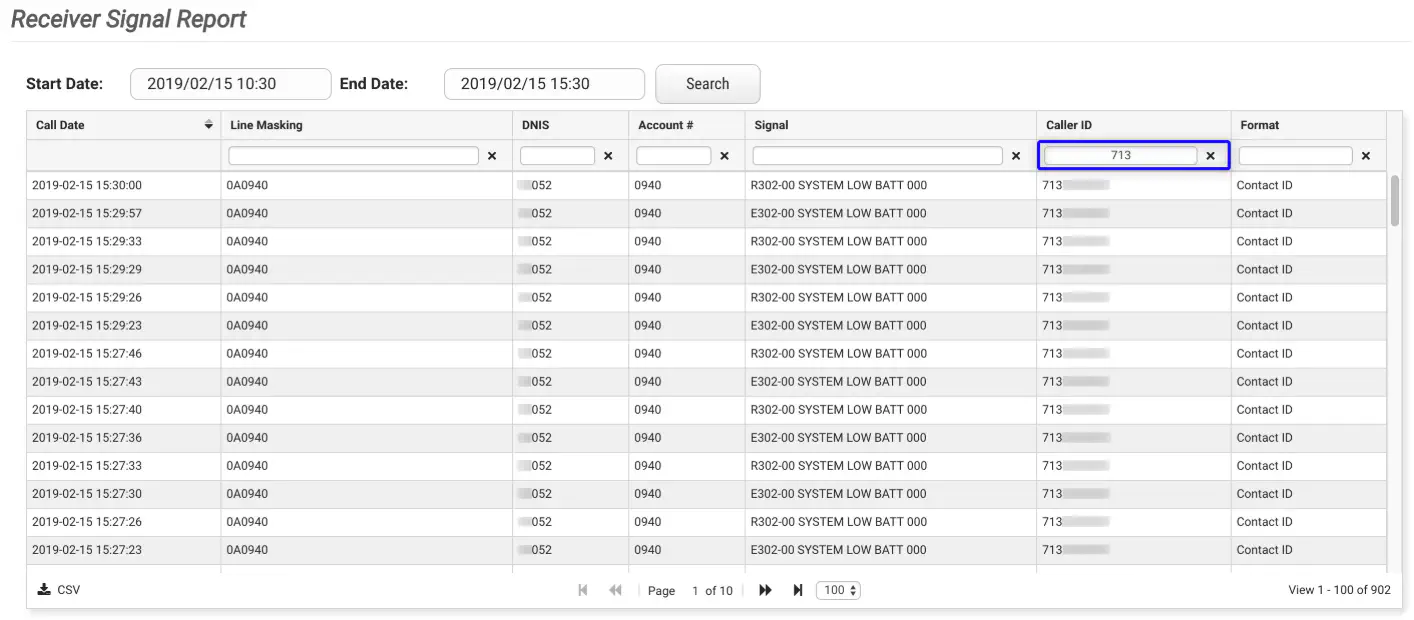Focus the Signal filter box
Viewport: 1414px width, 620px height.
coord(877,156)
